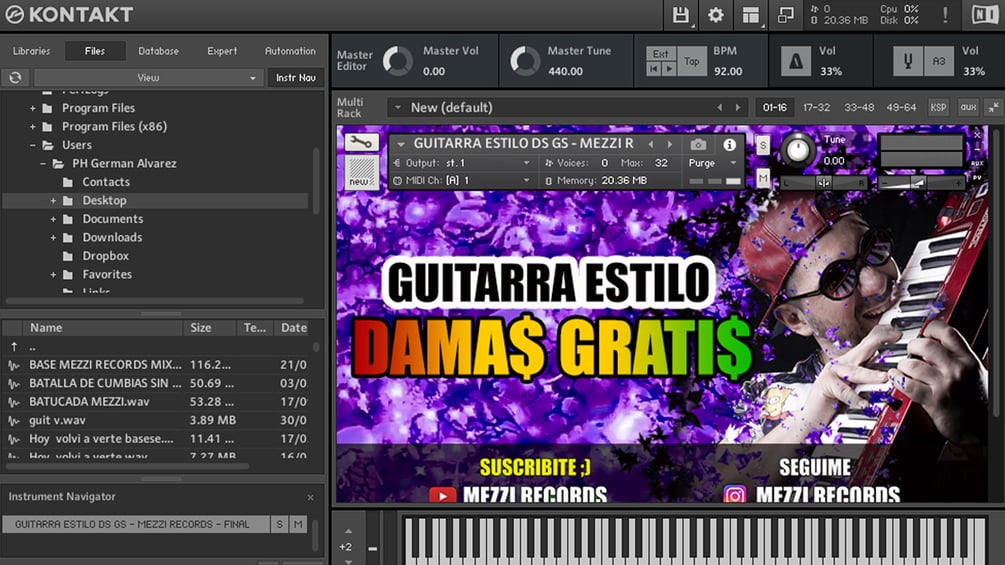
Task: Click the new instrument thumbnail icon
Action: (x=361, y=172)
